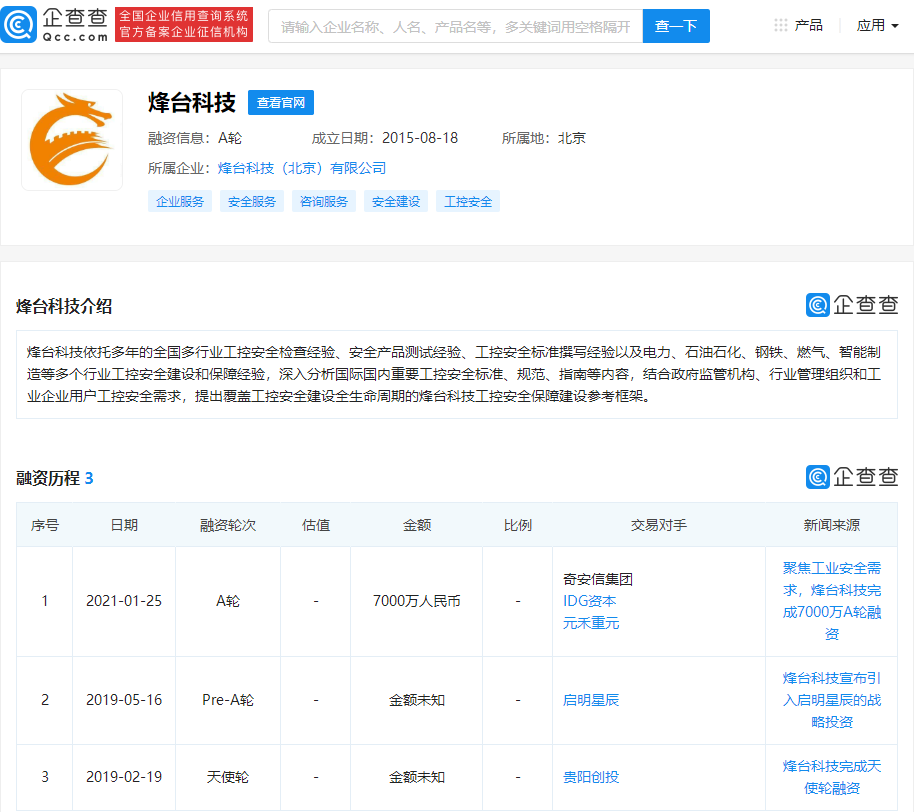Select the 比例 column header
The width and height of the screenshot is (914, 812).
tap(518, 525)
